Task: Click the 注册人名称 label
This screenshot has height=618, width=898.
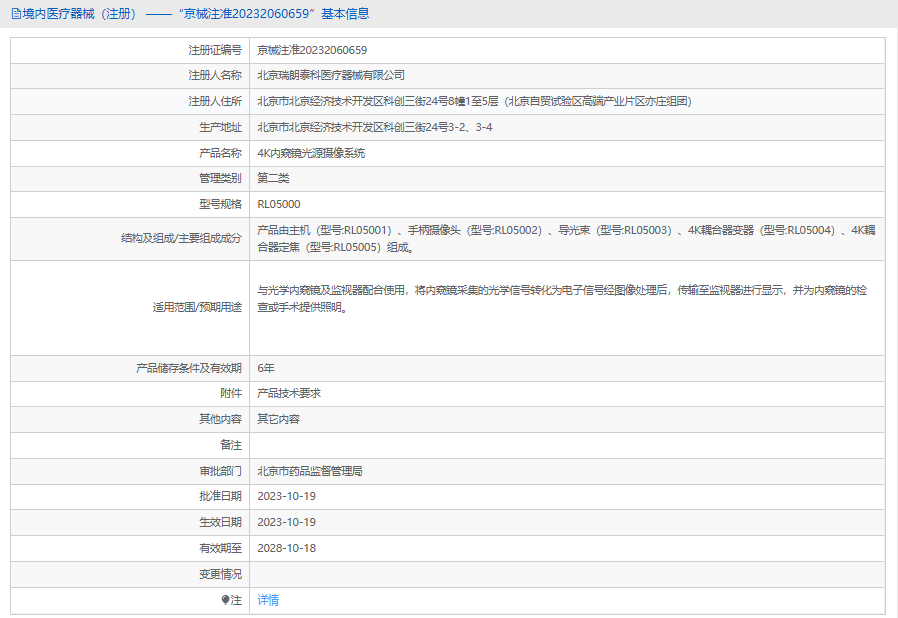Action: (215, 76)
